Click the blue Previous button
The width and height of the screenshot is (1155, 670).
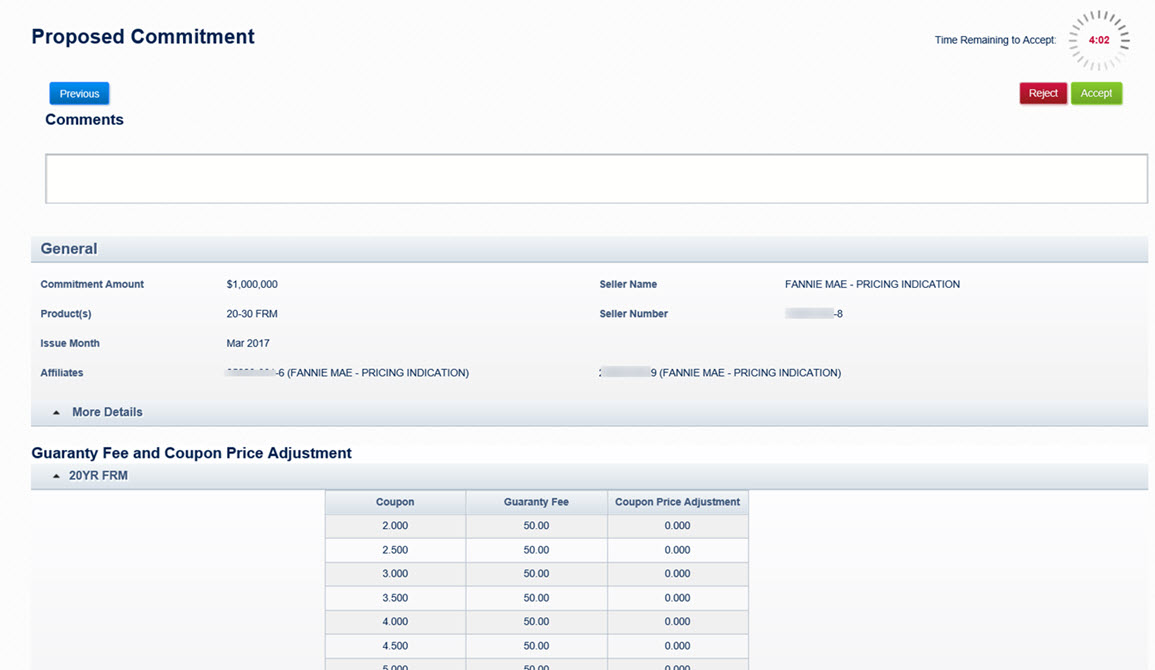[x=79, y=94]
